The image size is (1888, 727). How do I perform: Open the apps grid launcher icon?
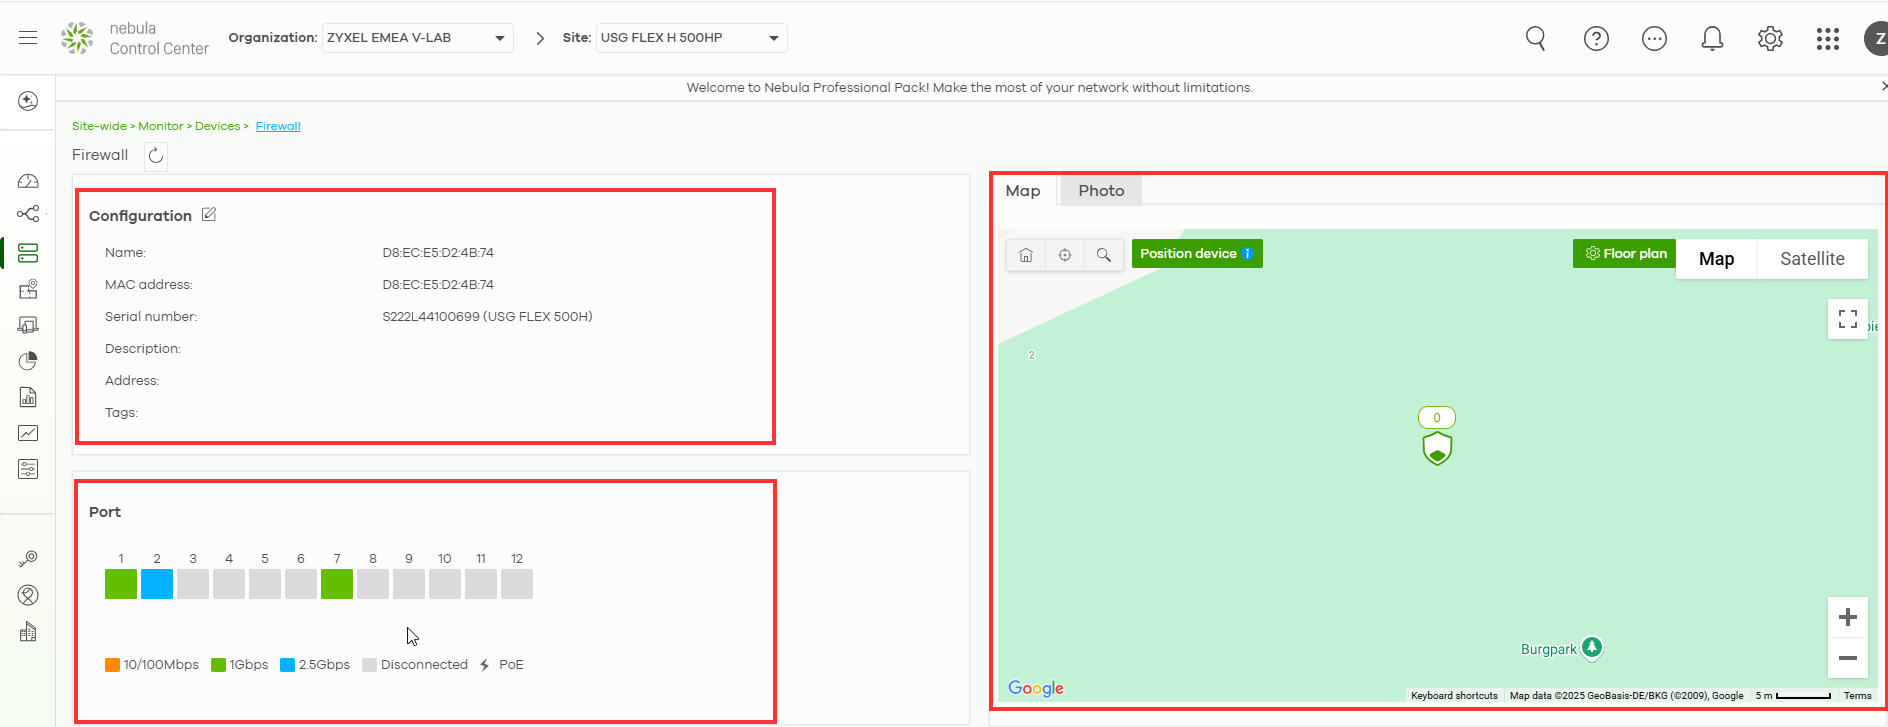point(1827,39)
